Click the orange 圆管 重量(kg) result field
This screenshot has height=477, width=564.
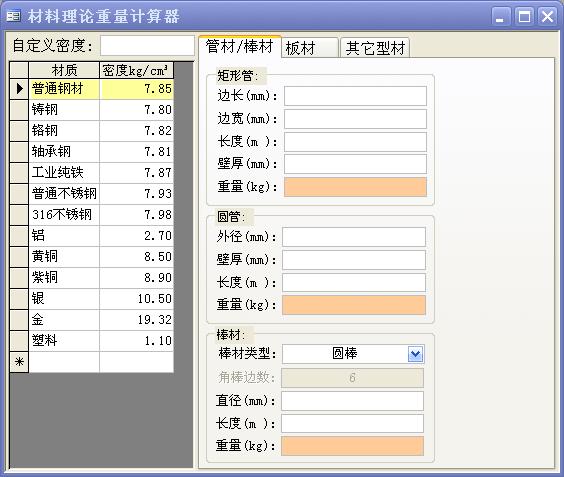point(354,305)
